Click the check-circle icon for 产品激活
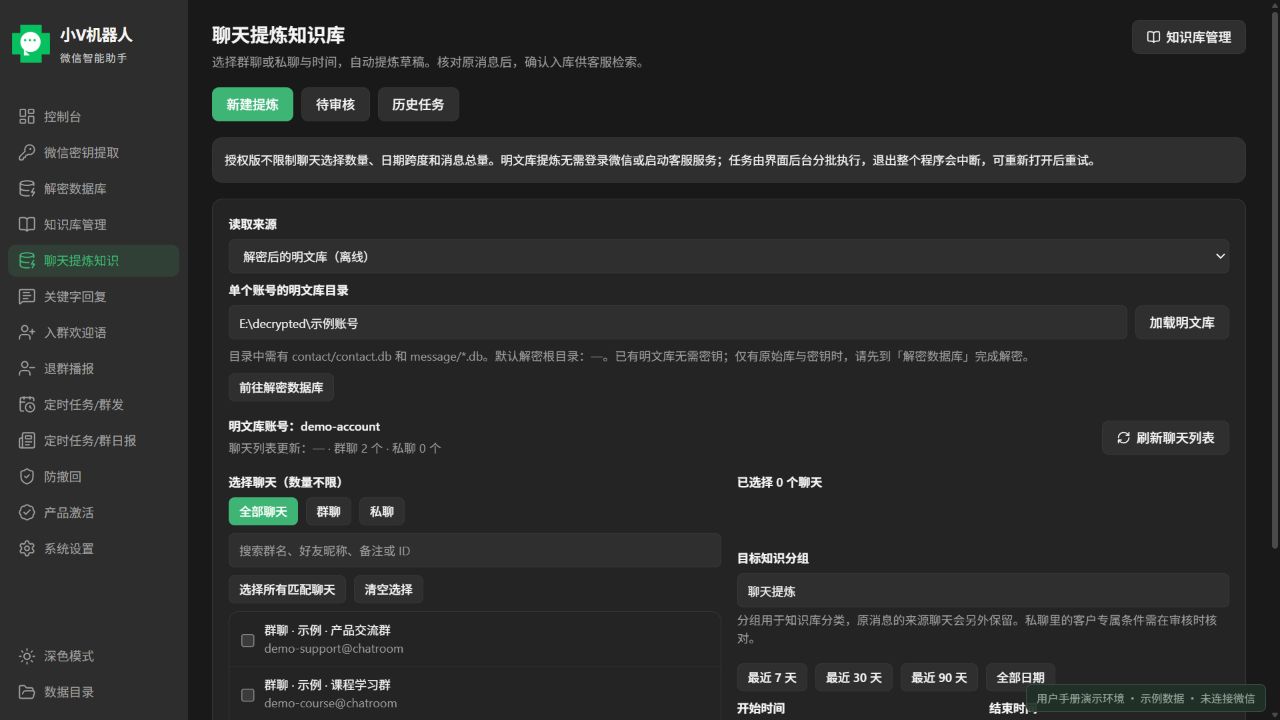The width and height of the screenshot is (1280, 720). (x=27, y=513)
